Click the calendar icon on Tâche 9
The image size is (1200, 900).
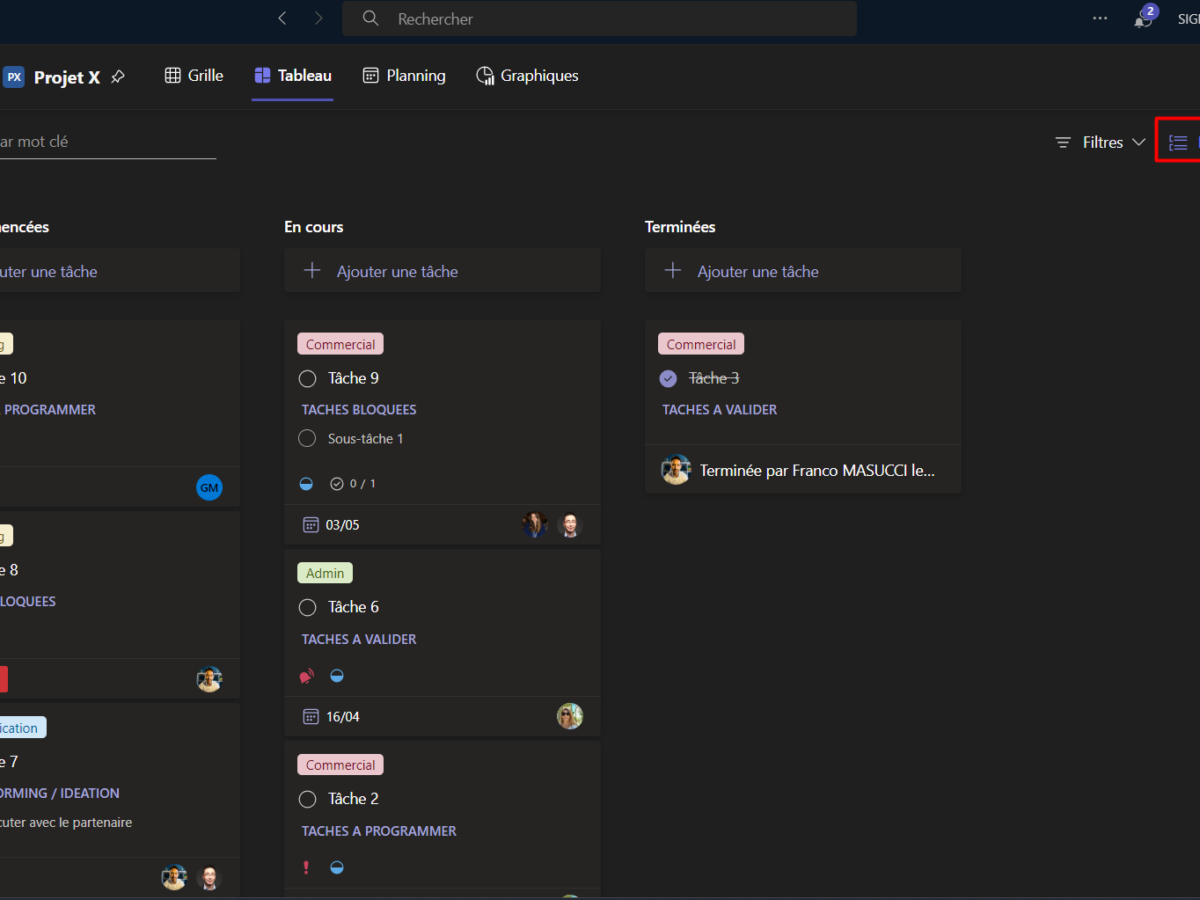point(310,525)
